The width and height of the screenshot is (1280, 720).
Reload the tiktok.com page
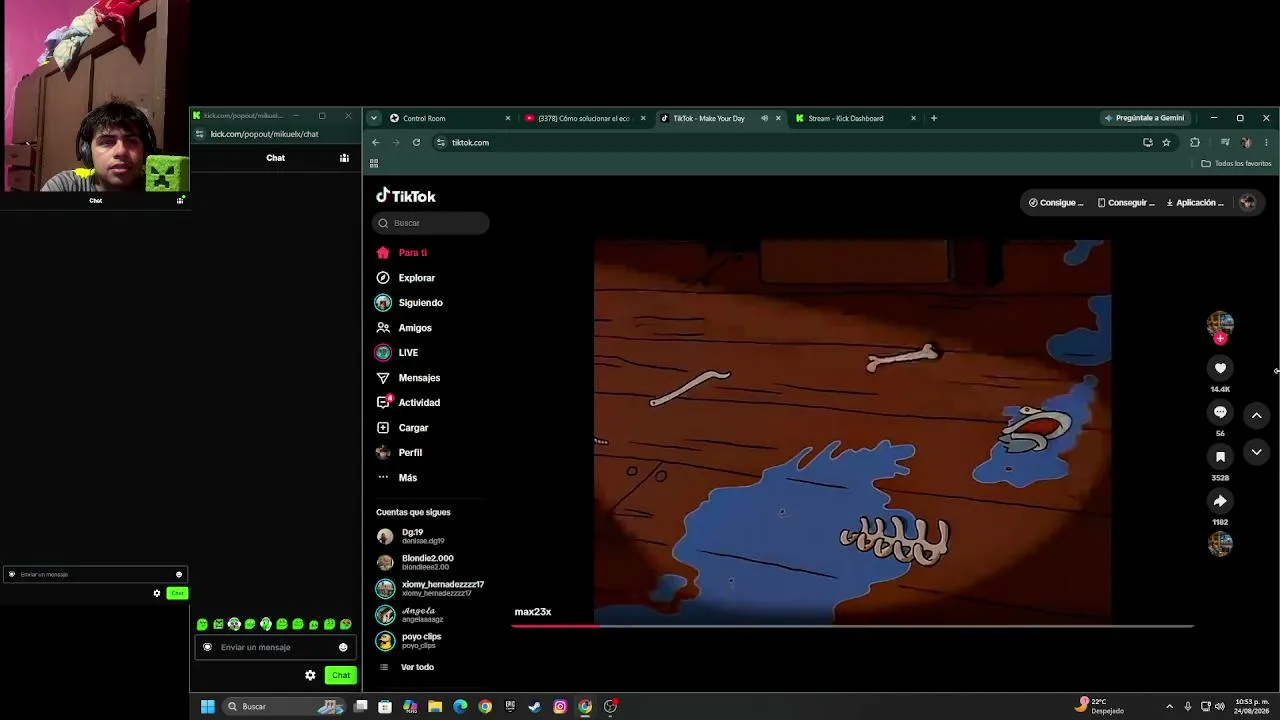click(x=416, y=142)
